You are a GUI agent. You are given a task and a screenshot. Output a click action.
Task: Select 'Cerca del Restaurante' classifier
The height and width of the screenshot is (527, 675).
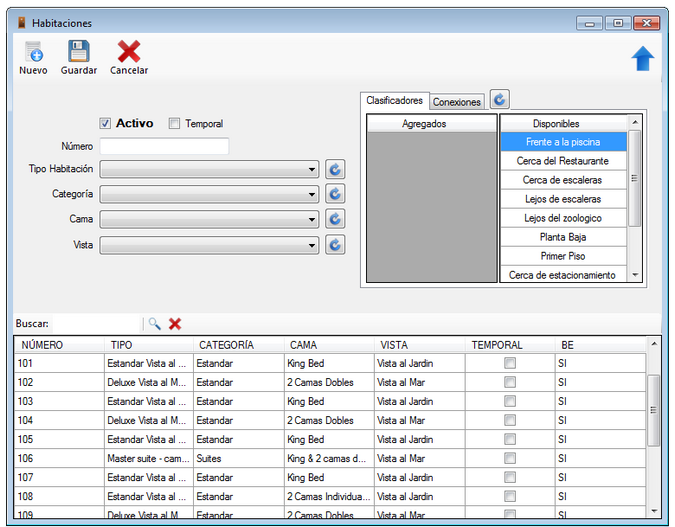click(563, 161)
